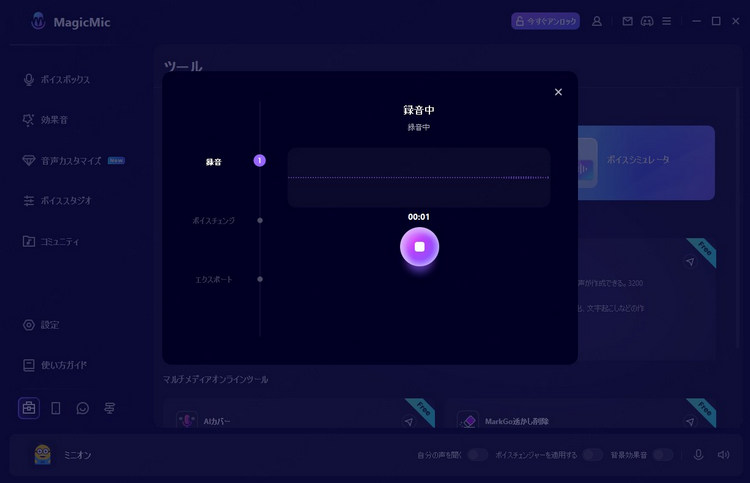Click the gear icon beside 設定
This screenshot has width=750, height=483.
coord(29,325)
